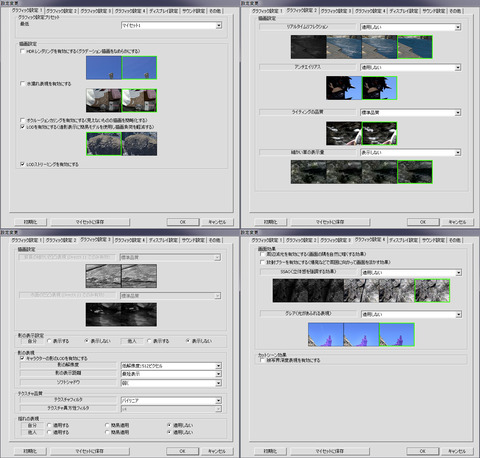Click マイセットに保存 in the shadow settings dialog
Screen dimensions: 480x458
pyautogui.click(x=90, y=451)
